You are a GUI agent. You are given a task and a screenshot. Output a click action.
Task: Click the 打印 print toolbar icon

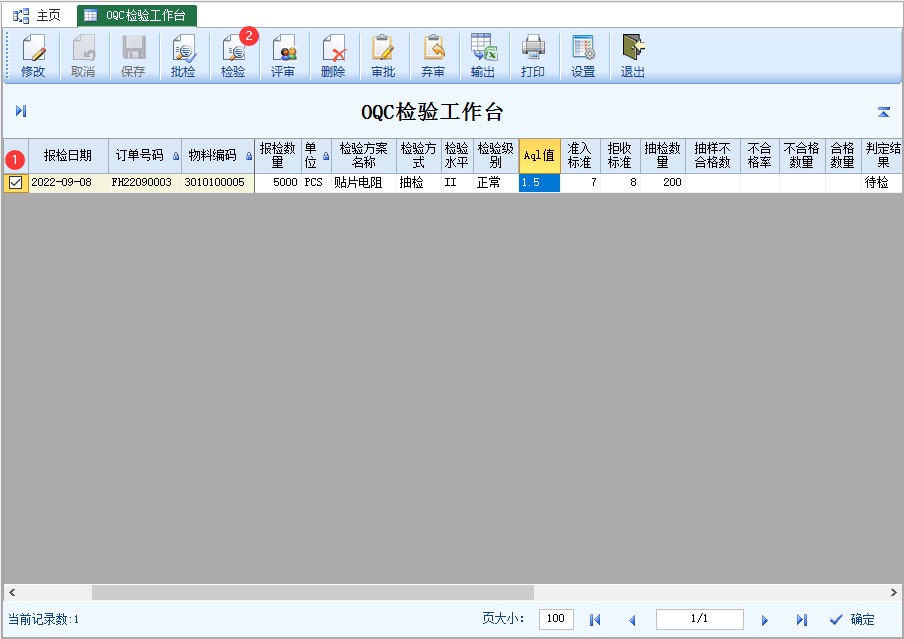pos(533,56)
